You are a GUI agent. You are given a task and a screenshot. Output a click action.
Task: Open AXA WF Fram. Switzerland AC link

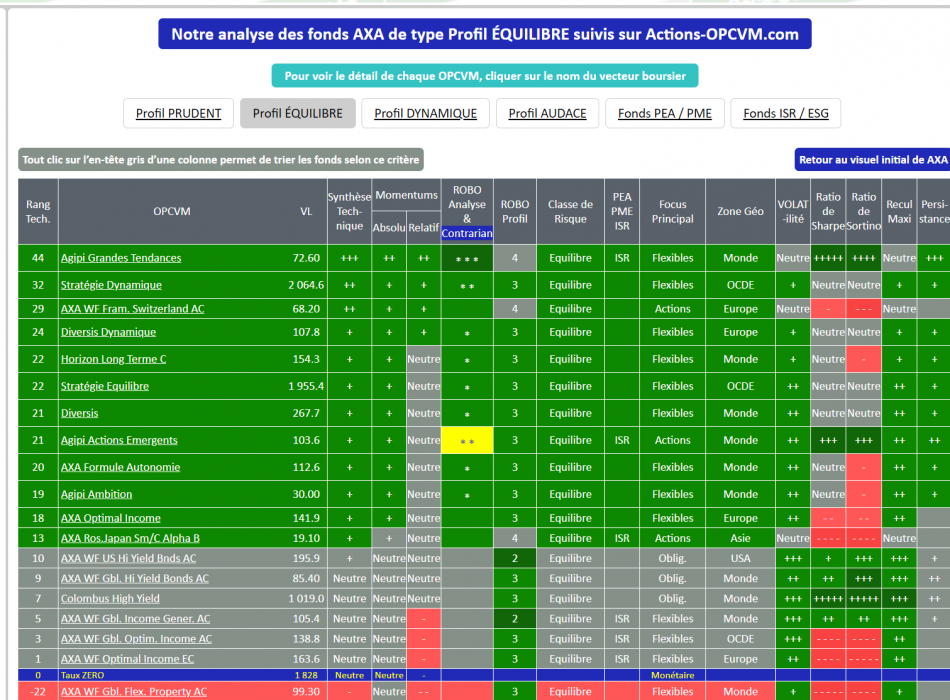[x=132, y=308]
